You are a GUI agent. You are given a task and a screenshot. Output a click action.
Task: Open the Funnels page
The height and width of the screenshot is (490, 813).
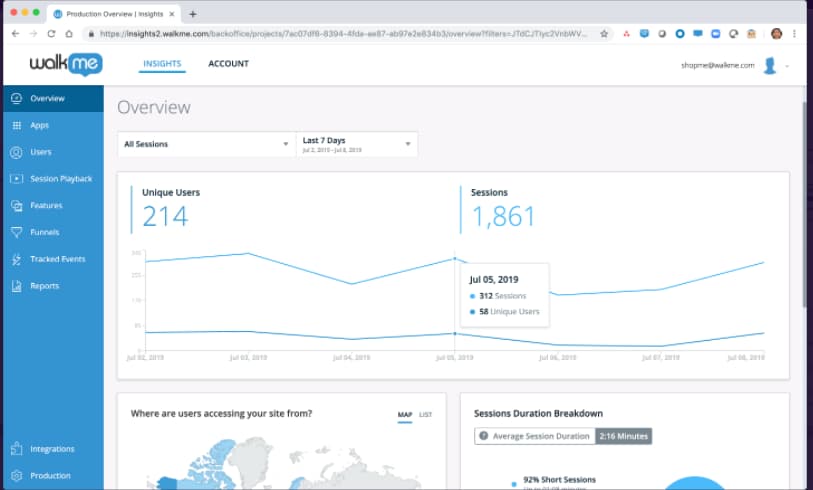click(45, 232)
